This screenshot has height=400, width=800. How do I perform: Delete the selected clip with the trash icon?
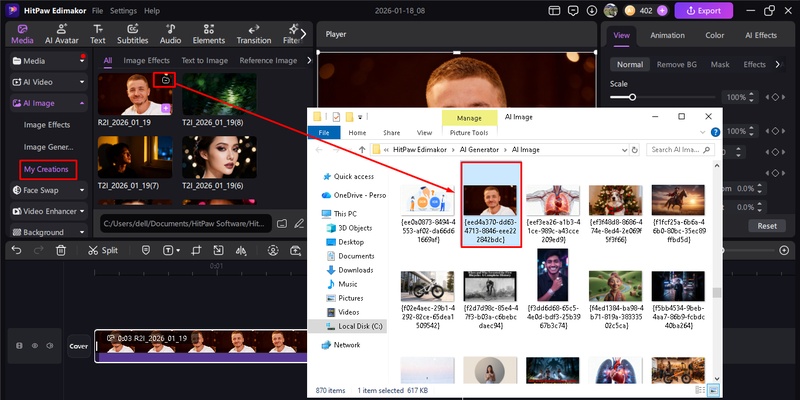point(61,250)
